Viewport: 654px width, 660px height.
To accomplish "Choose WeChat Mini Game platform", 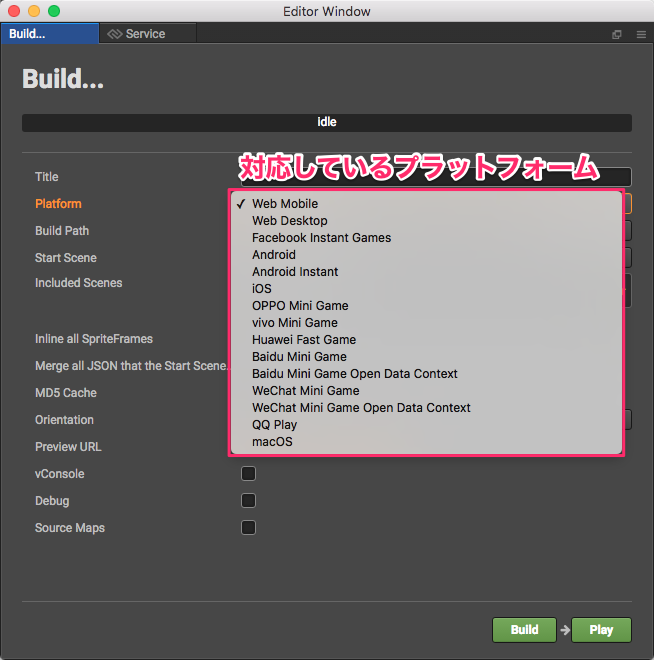I will click(x=426, y=391).
